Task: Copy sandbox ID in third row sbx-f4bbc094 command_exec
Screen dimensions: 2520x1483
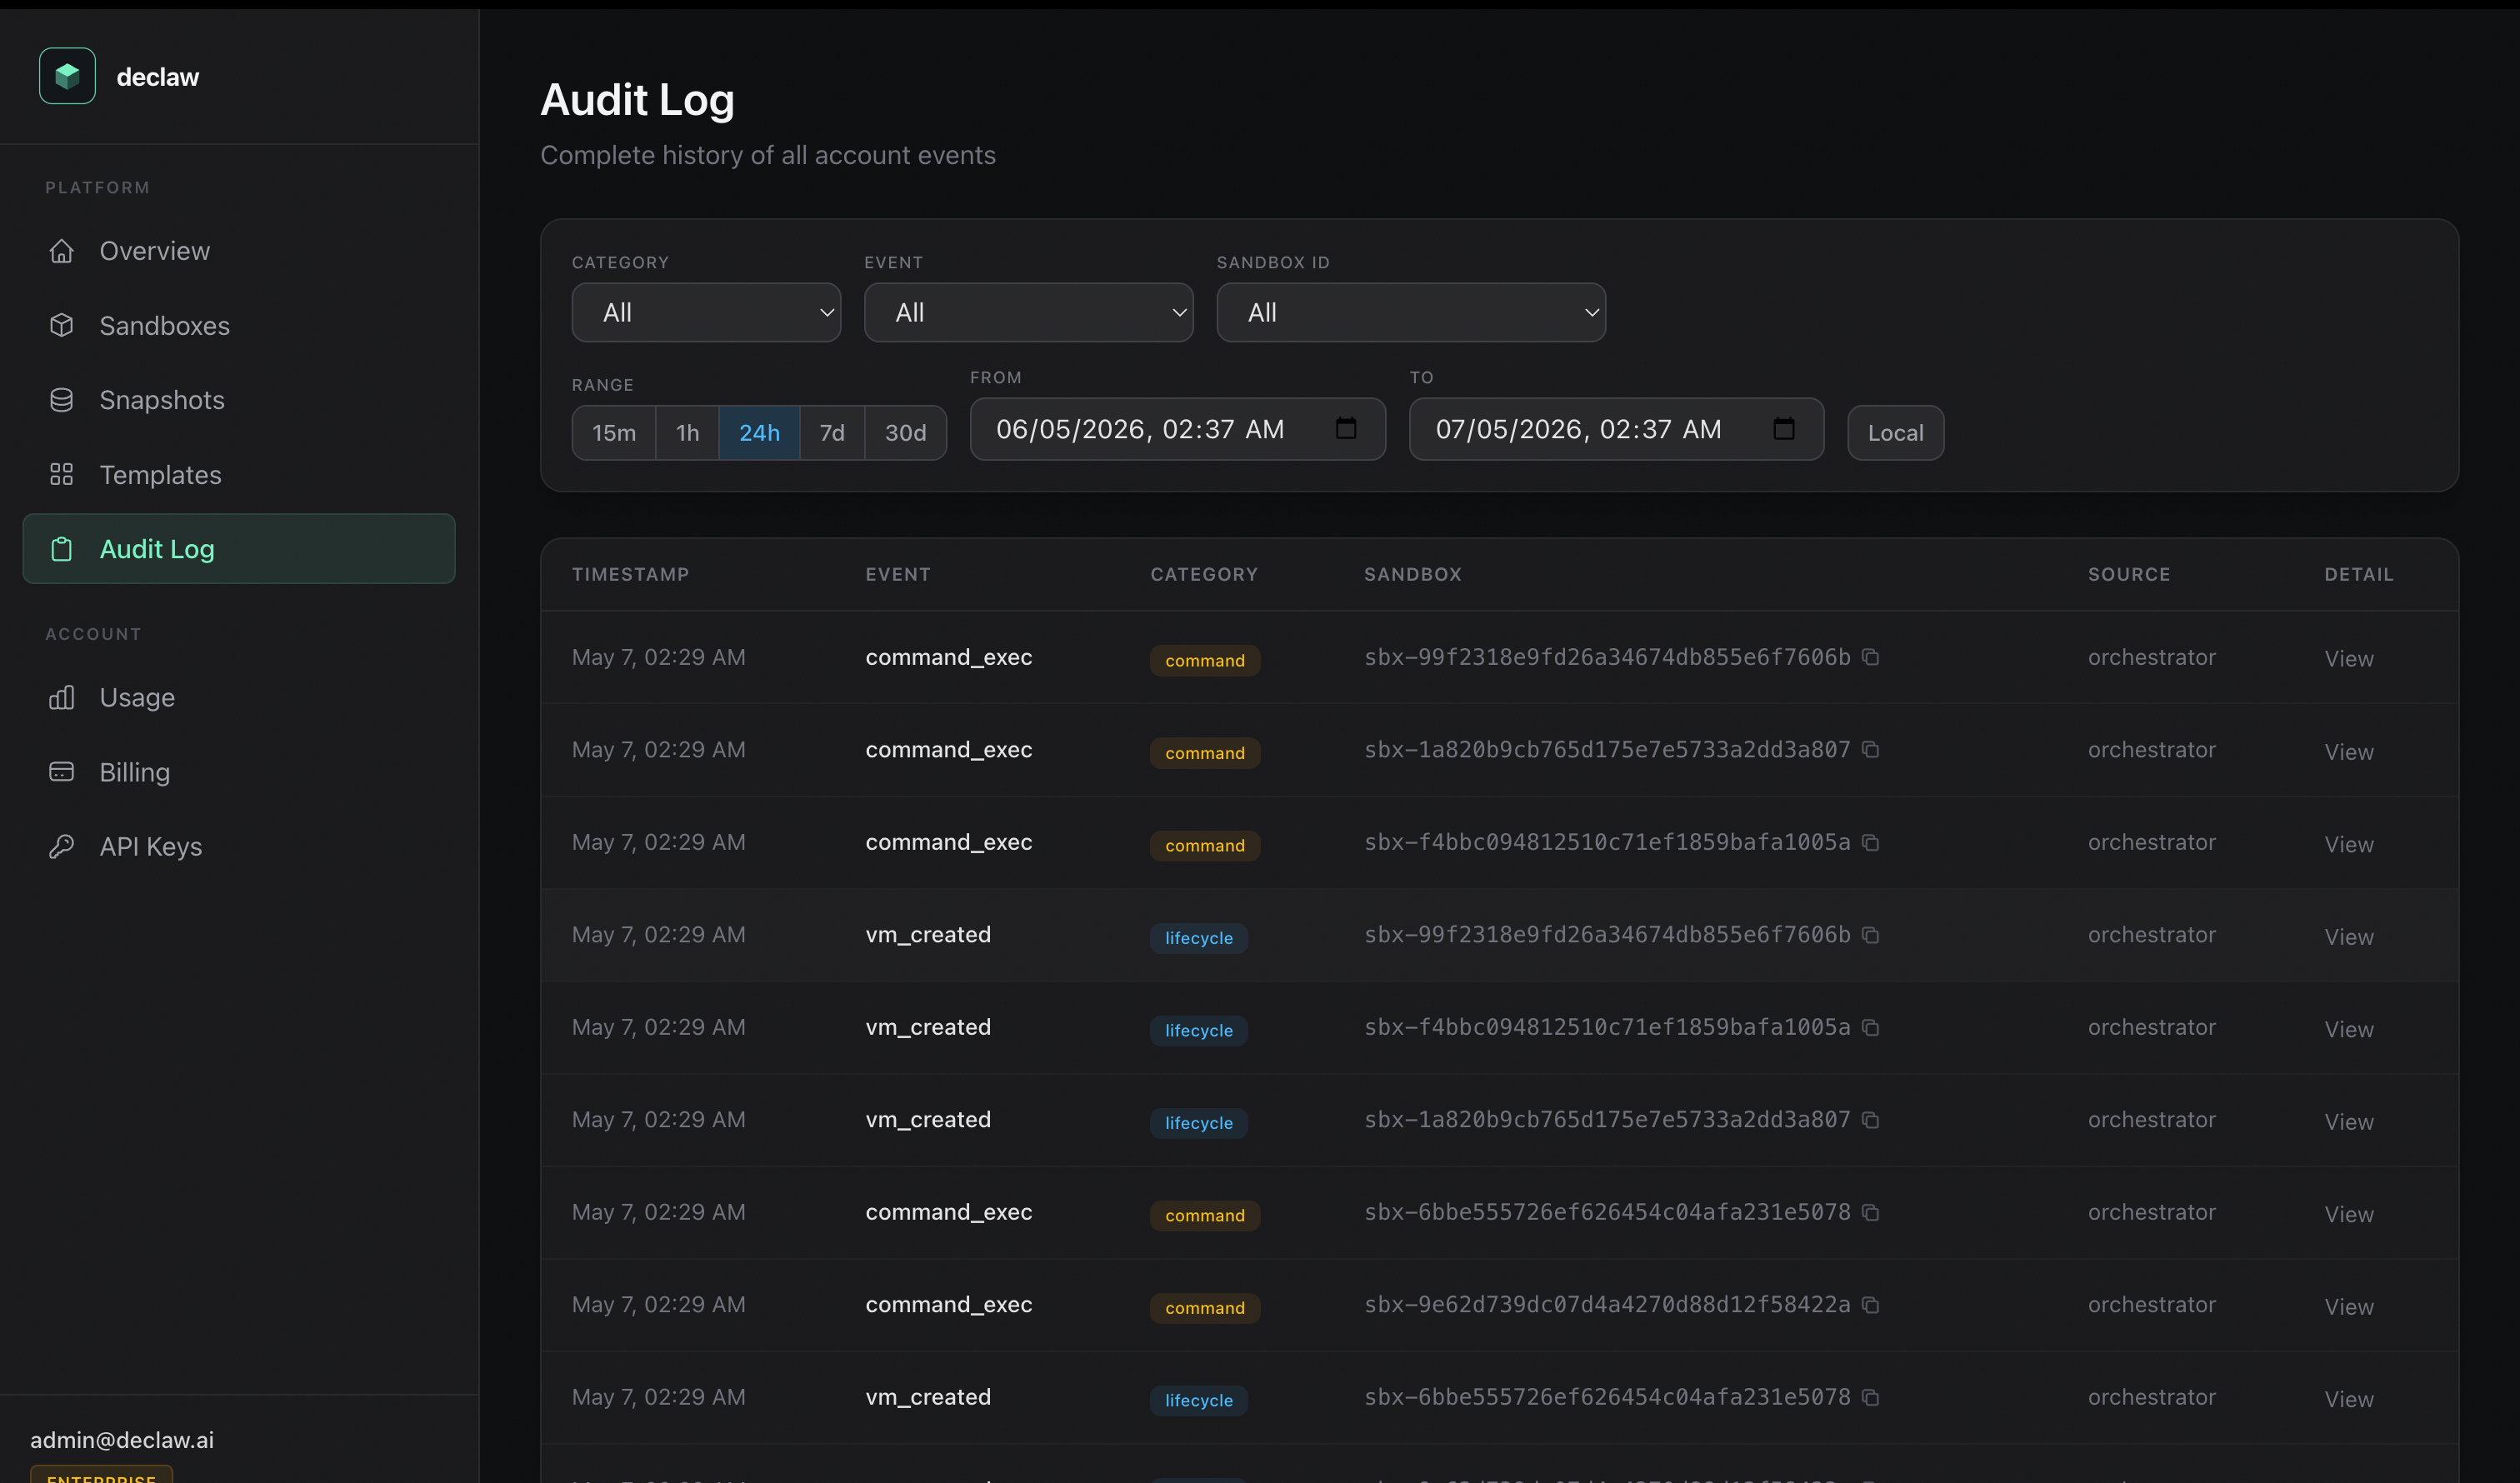Action: (x=1871, y=843)
